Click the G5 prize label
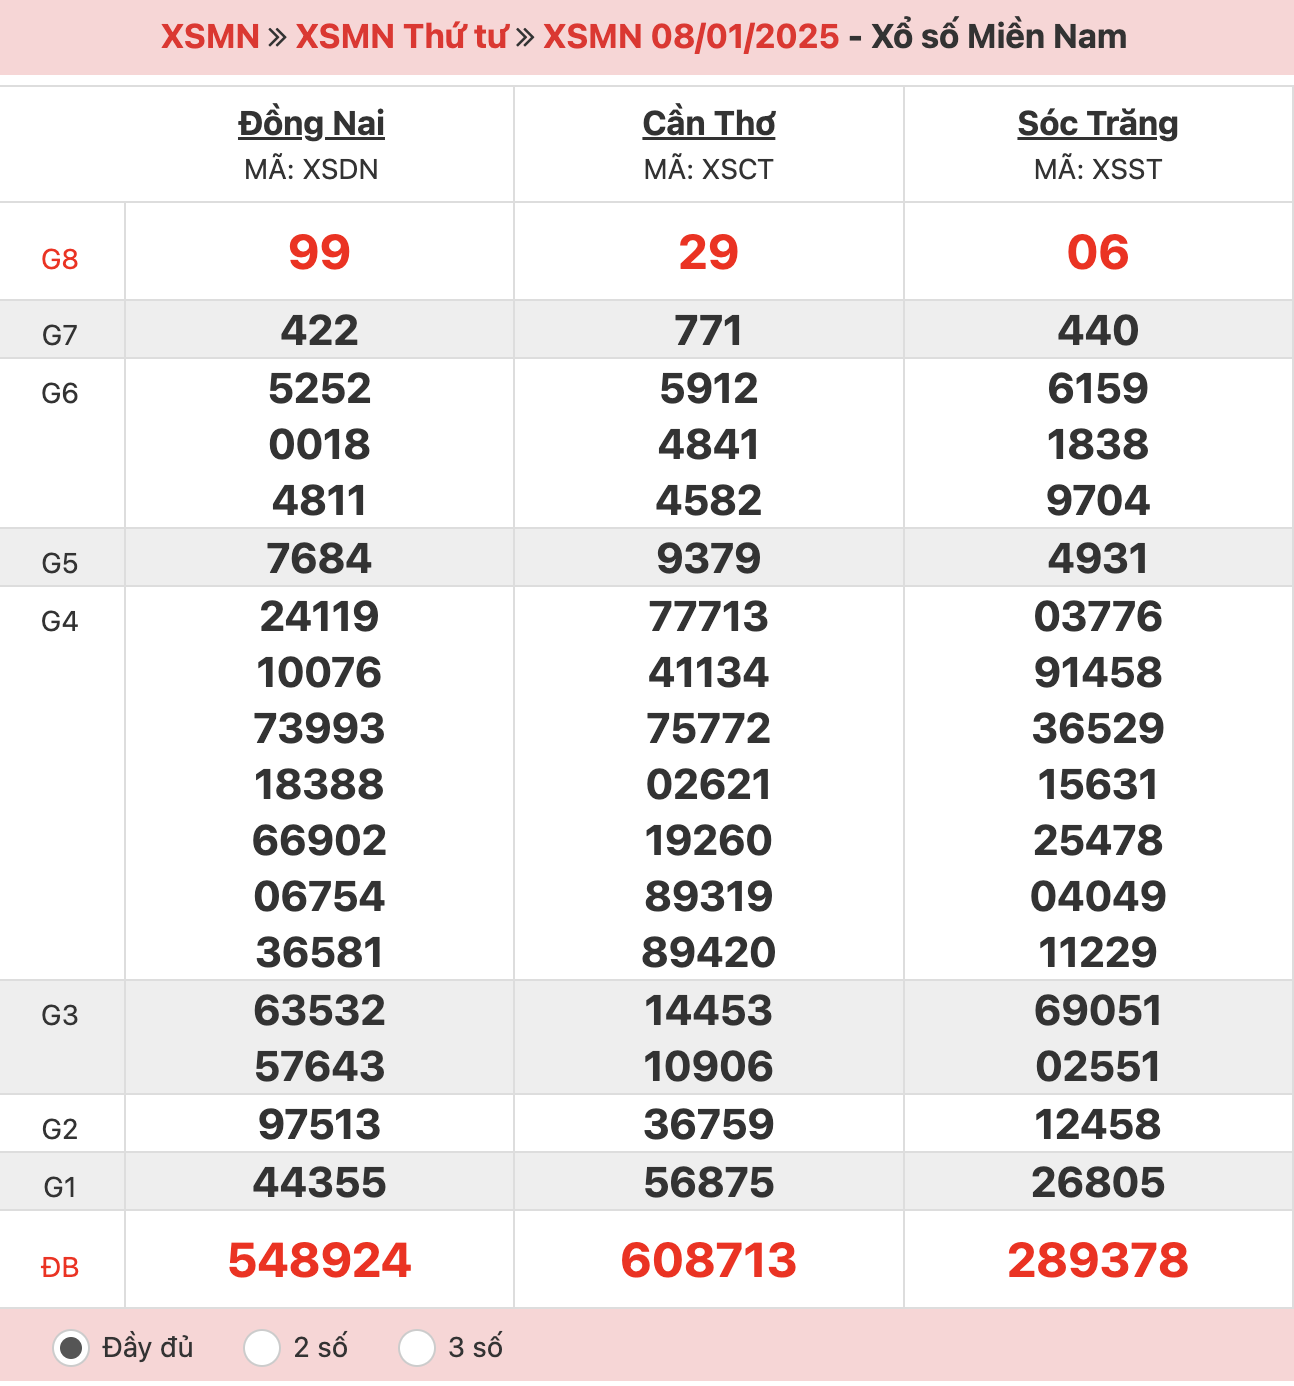 pos(60,563)
